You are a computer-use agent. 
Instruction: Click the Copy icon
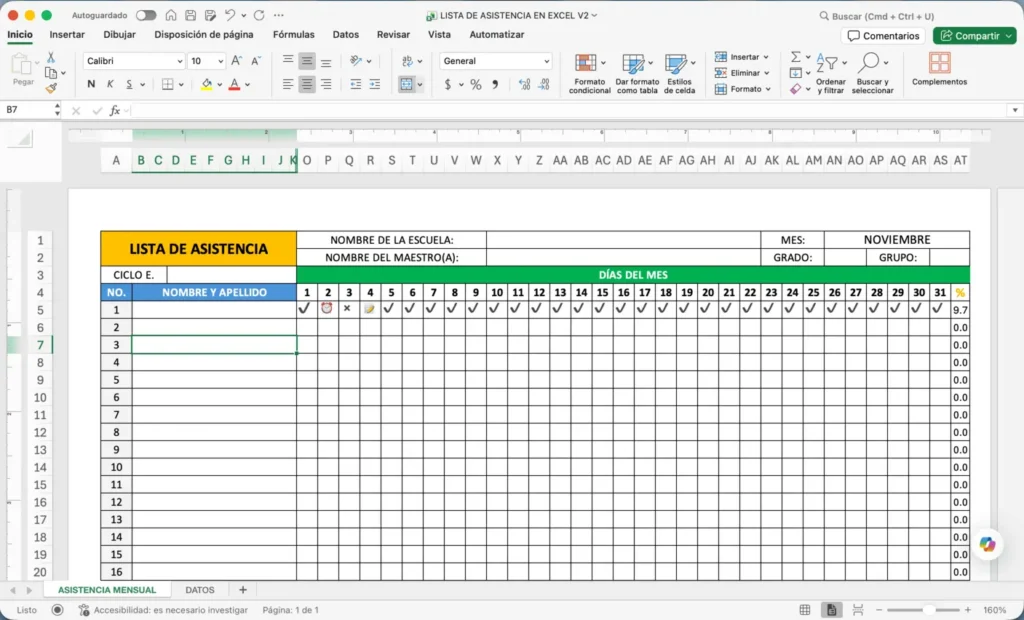tap(51, 73)
